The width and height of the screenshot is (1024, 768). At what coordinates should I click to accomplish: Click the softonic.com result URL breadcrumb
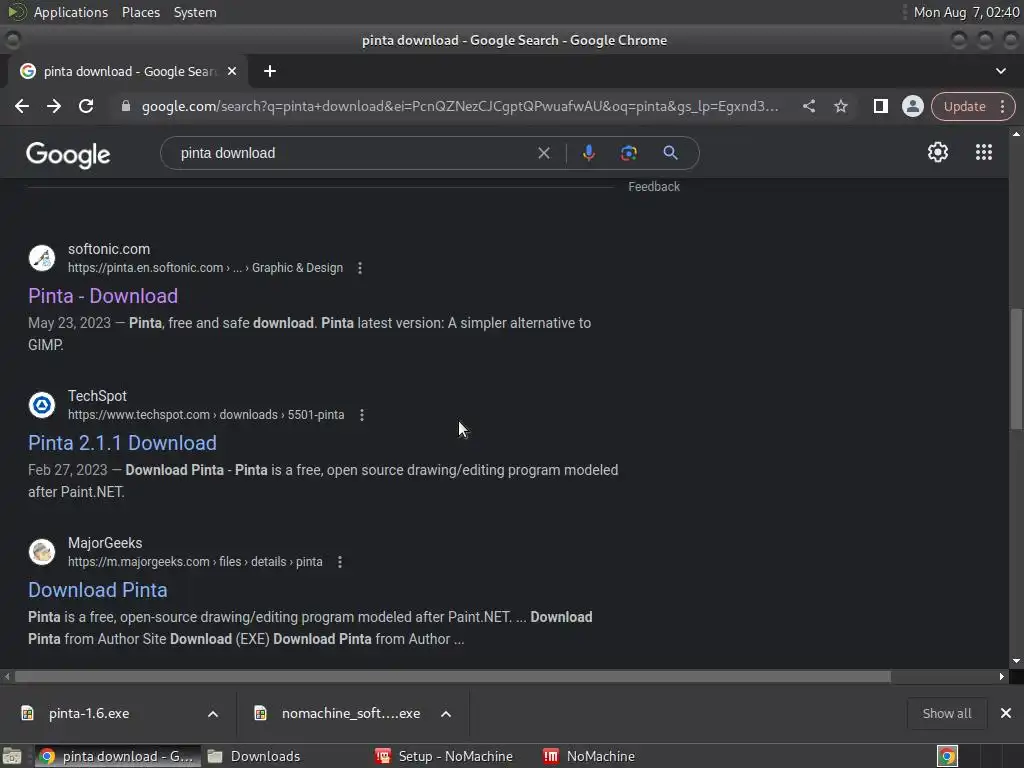point(205,268)
